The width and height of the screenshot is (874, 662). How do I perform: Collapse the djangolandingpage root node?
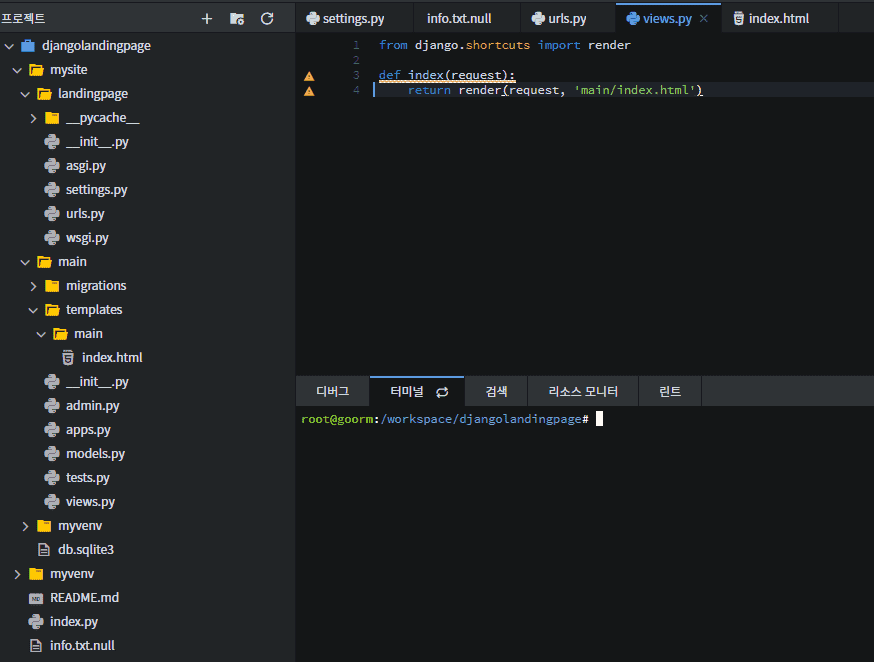coord(9,46)
